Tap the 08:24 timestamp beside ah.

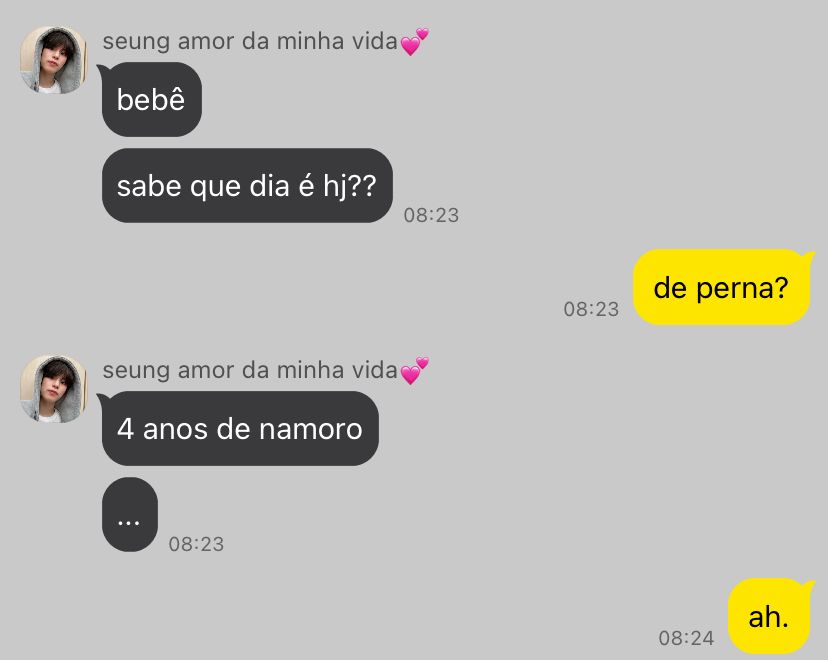coord(686,638)
